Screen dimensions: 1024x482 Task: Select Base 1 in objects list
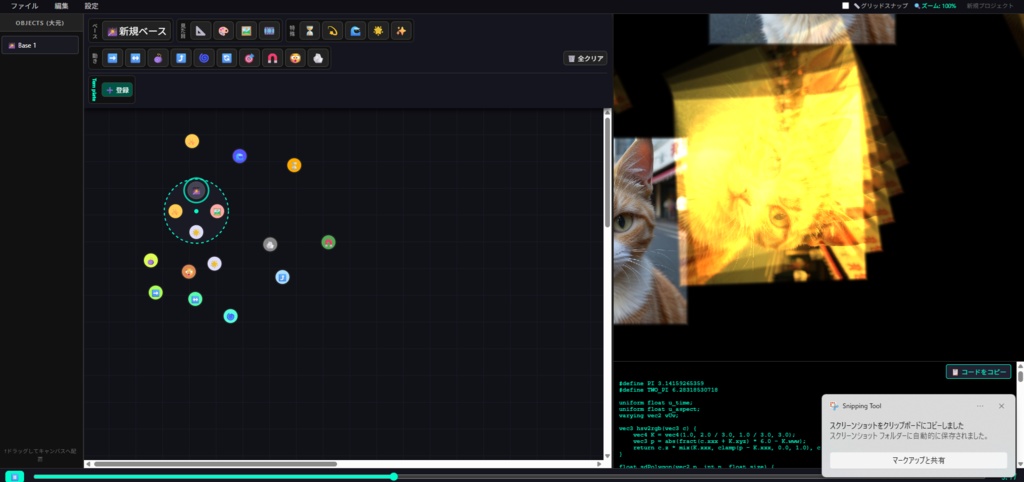pos(40,45)
